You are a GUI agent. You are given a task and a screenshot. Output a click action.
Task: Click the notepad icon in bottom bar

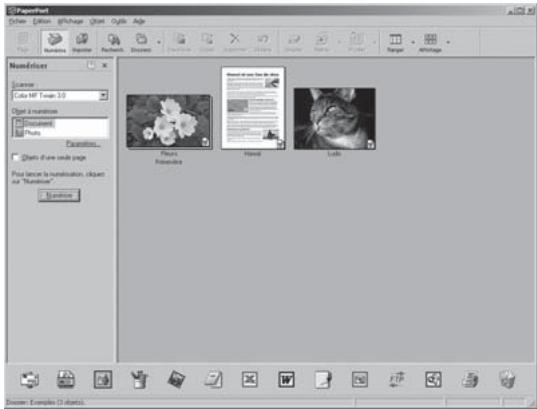[x=213, y=380]
